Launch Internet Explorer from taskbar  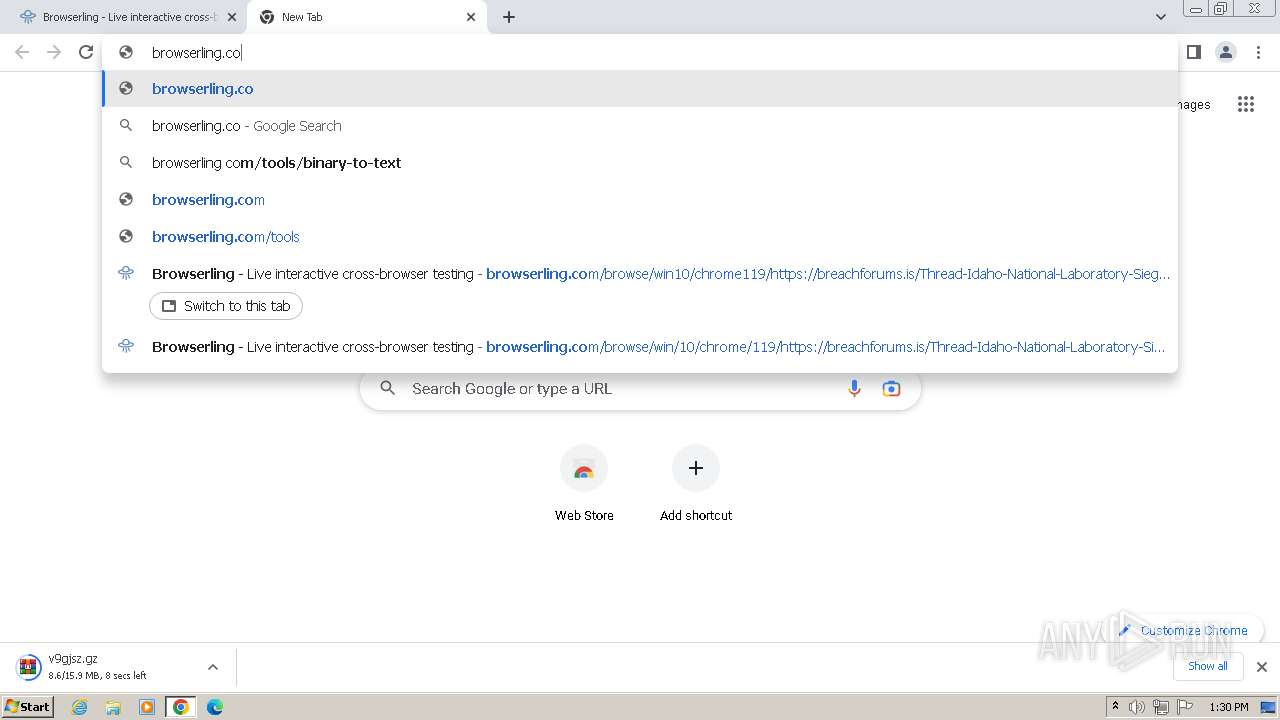click(79, 707)
